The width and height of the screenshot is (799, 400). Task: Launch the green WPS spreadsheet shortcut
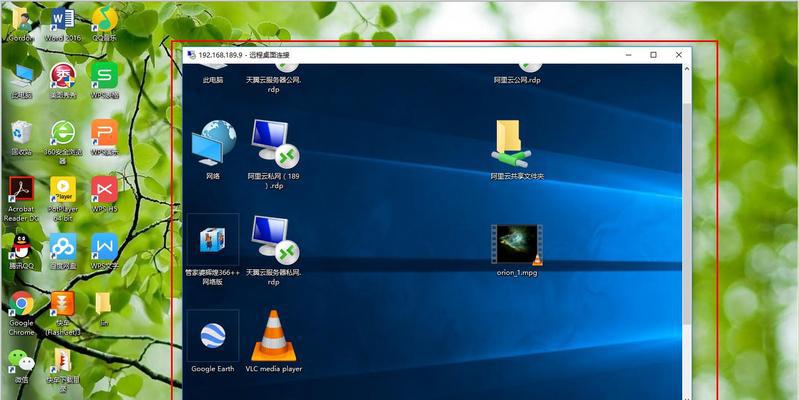click(104, 75)
